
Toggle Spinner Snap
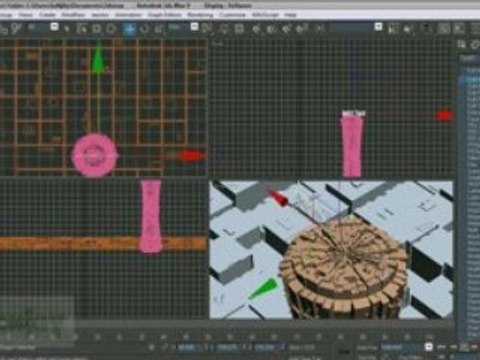[x=302, y=29]
